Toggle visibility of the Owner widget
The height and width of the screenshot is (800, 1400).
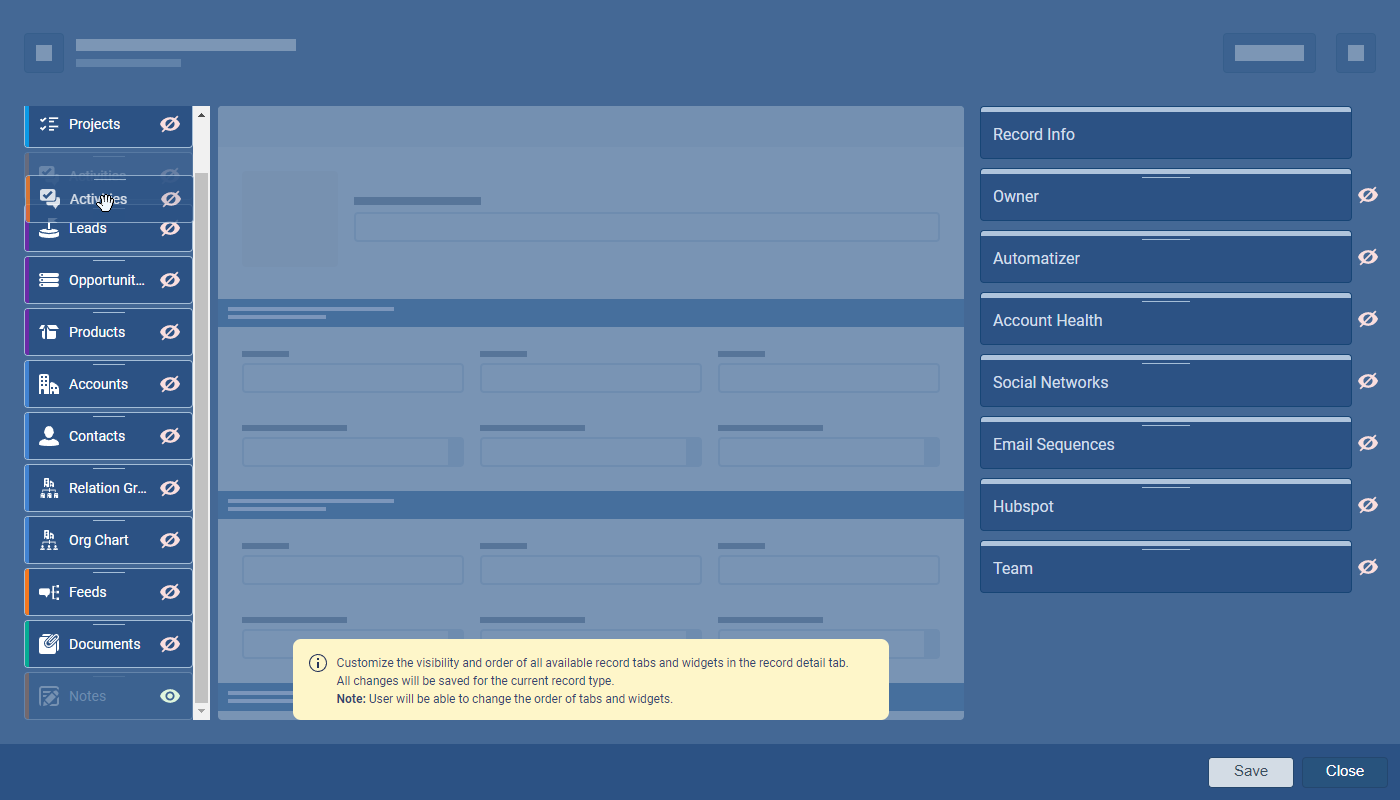1368,195
